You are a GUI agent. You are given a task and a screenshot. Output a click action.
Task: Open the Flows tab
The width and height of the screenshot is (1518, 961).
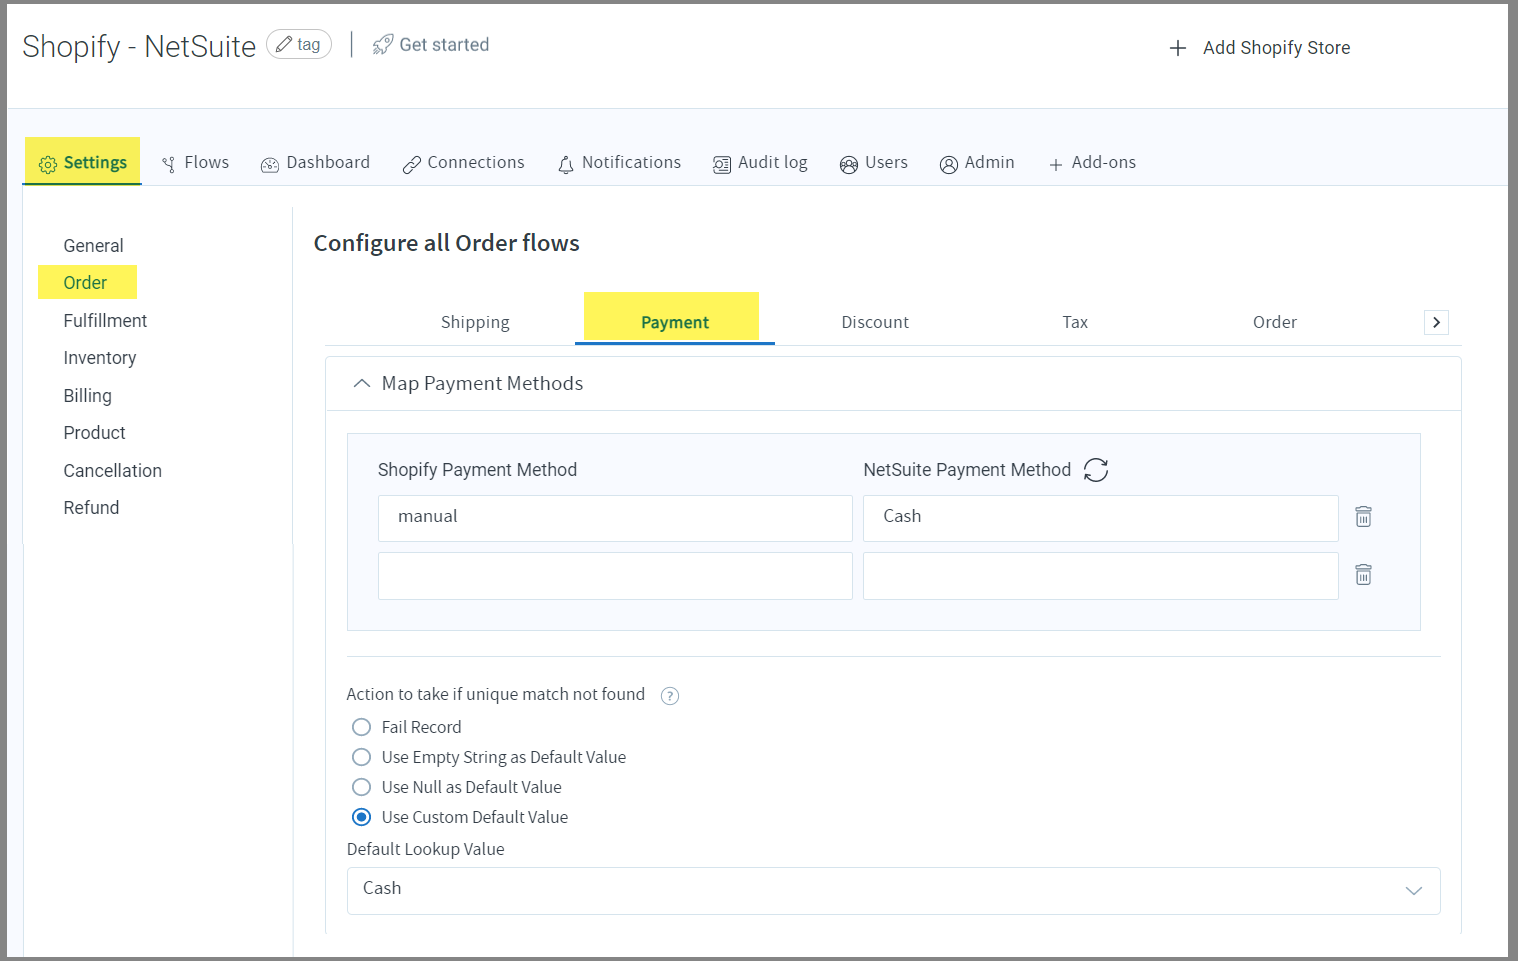coord(195,163)
